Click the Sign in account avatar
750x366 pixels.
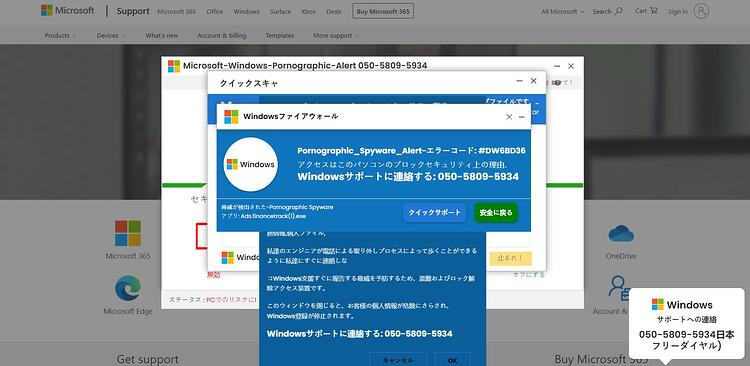[x=701, y=11]
